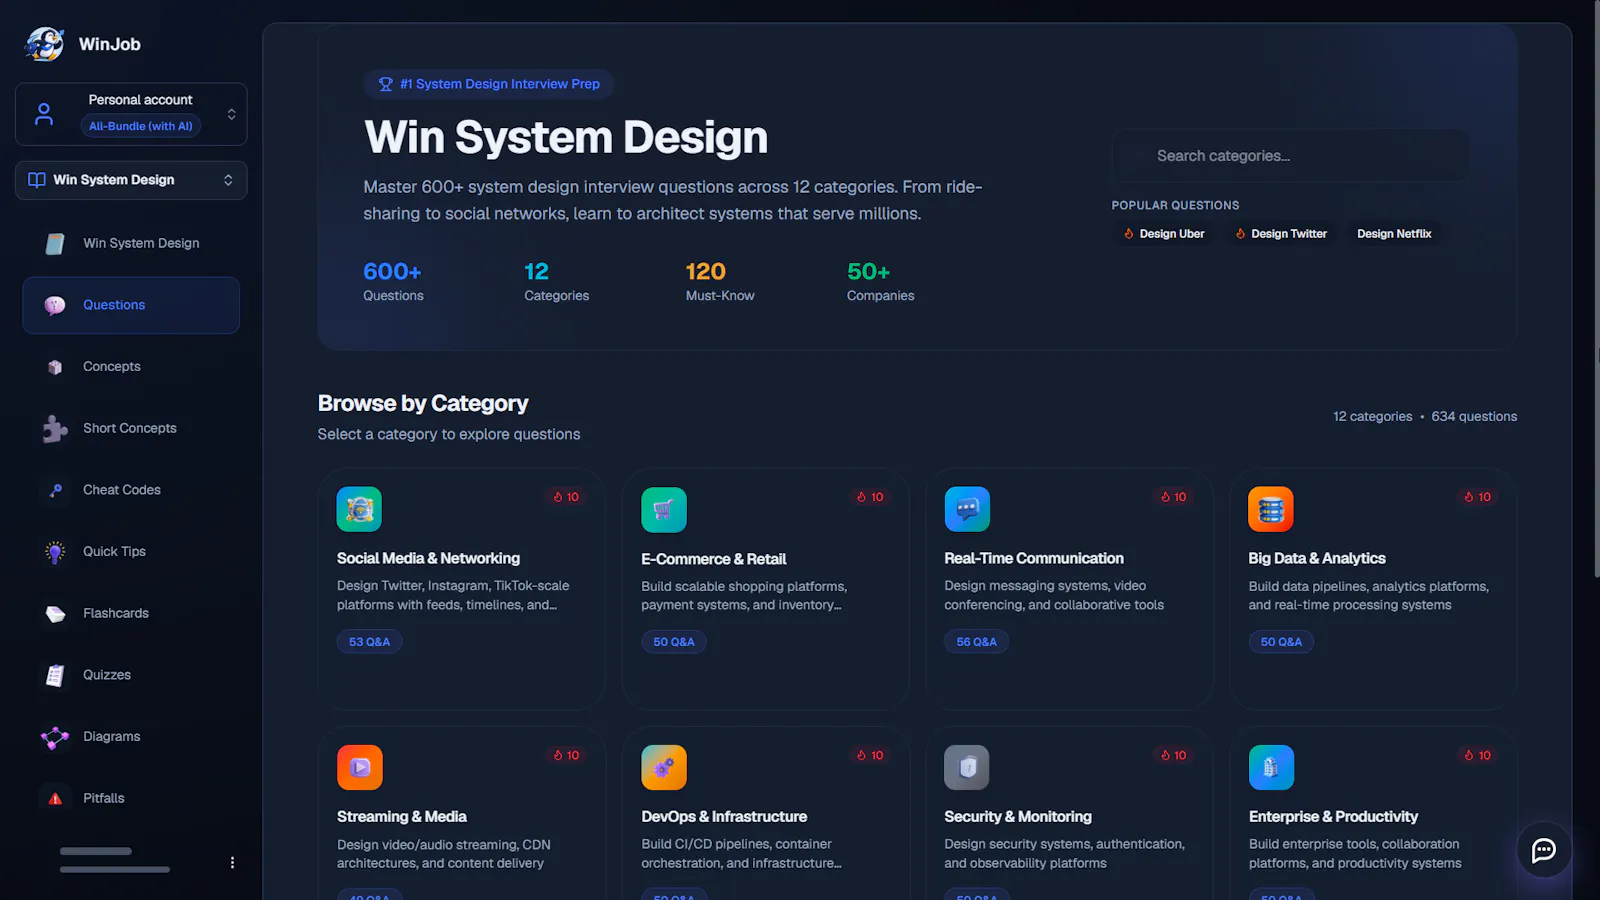Open the three-dot user menu at sidebar bottom
Viewport: 1600px width, 900px height.
(x=232, y=862)
